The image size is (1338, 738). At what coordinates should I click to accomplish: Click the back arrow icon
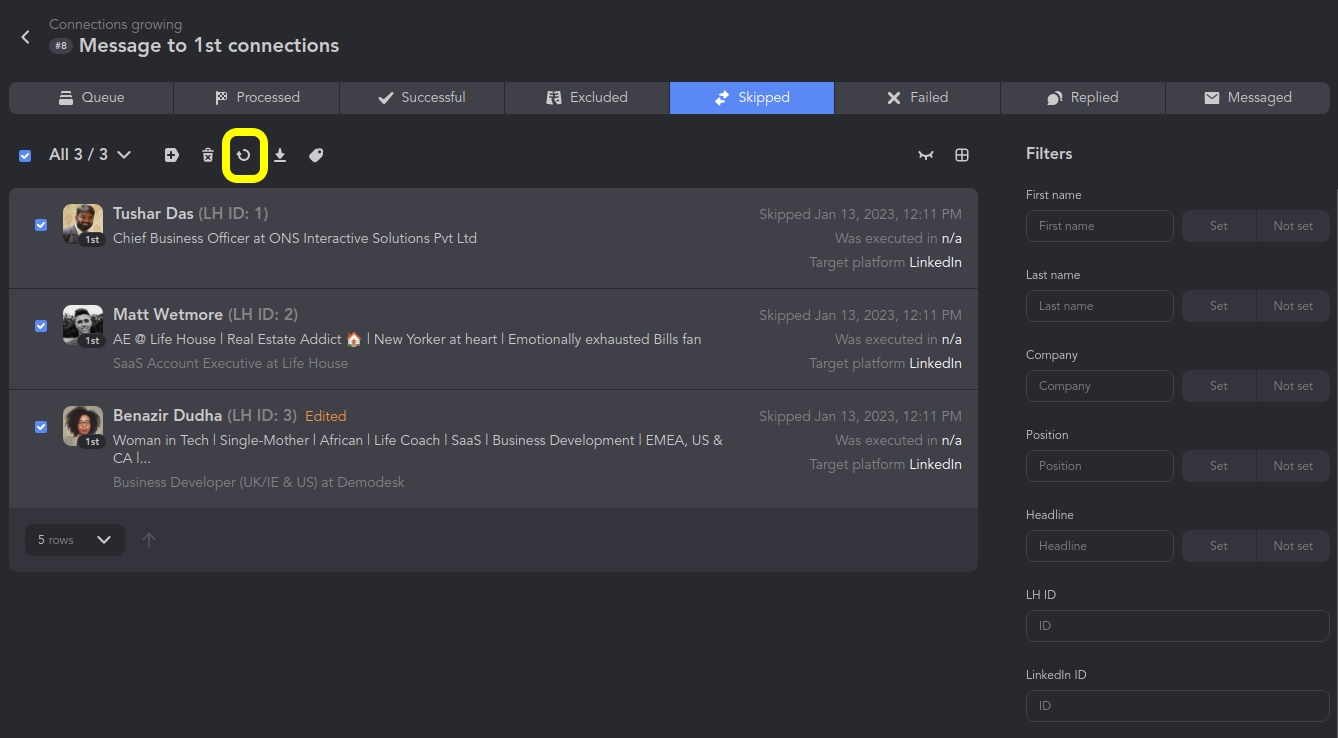click(x=26, y=37)
